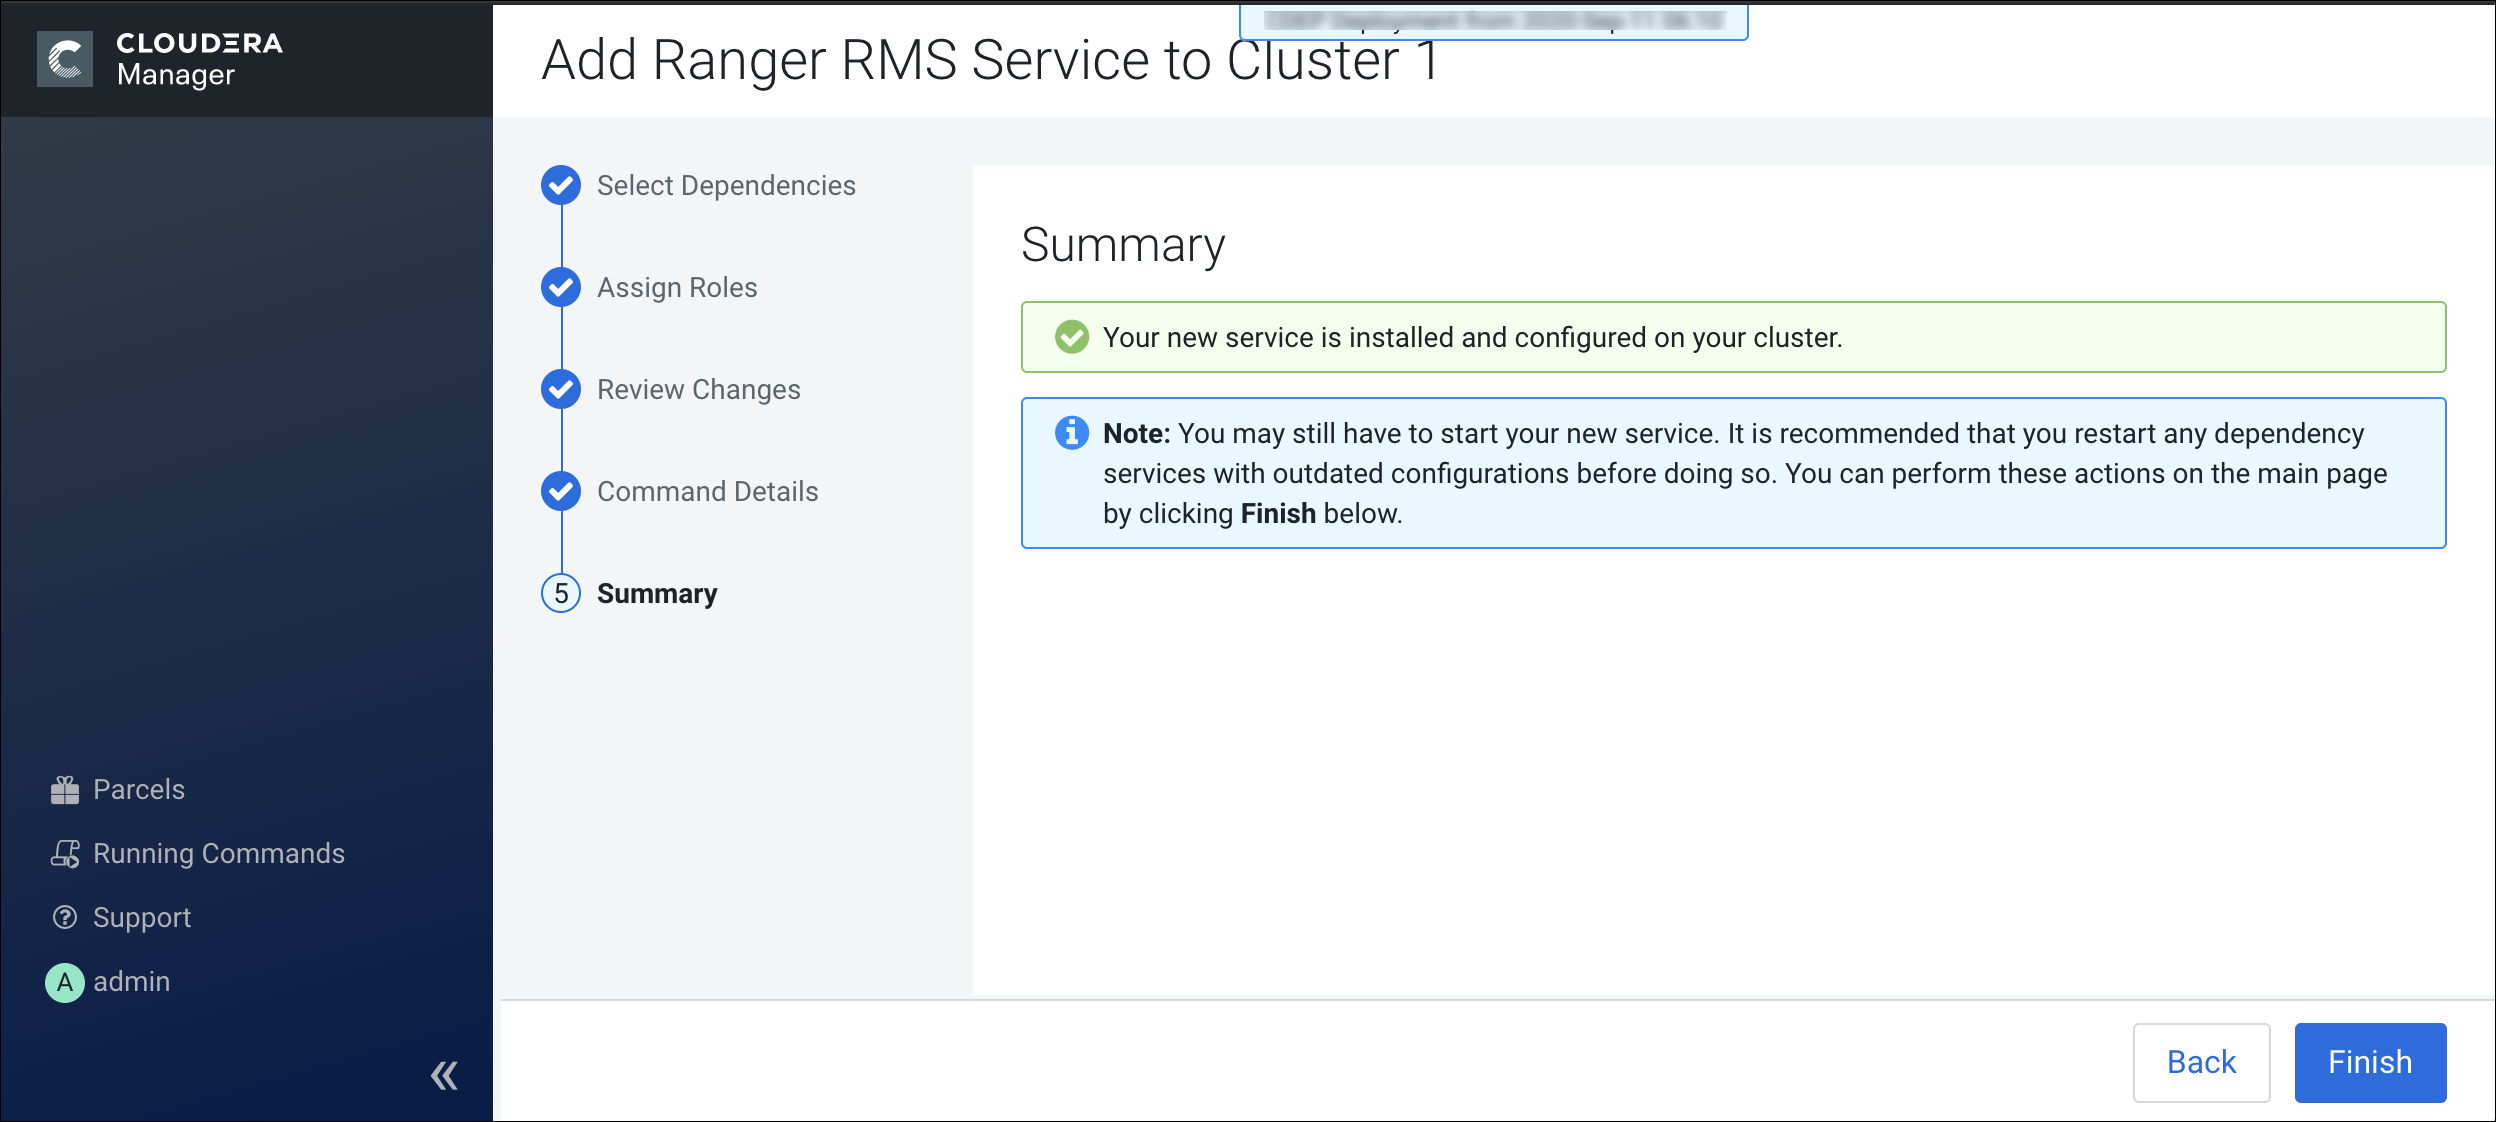2496x1122 pixels.
Task: Jump to the Review Changes step
Action: pos(698,390)
